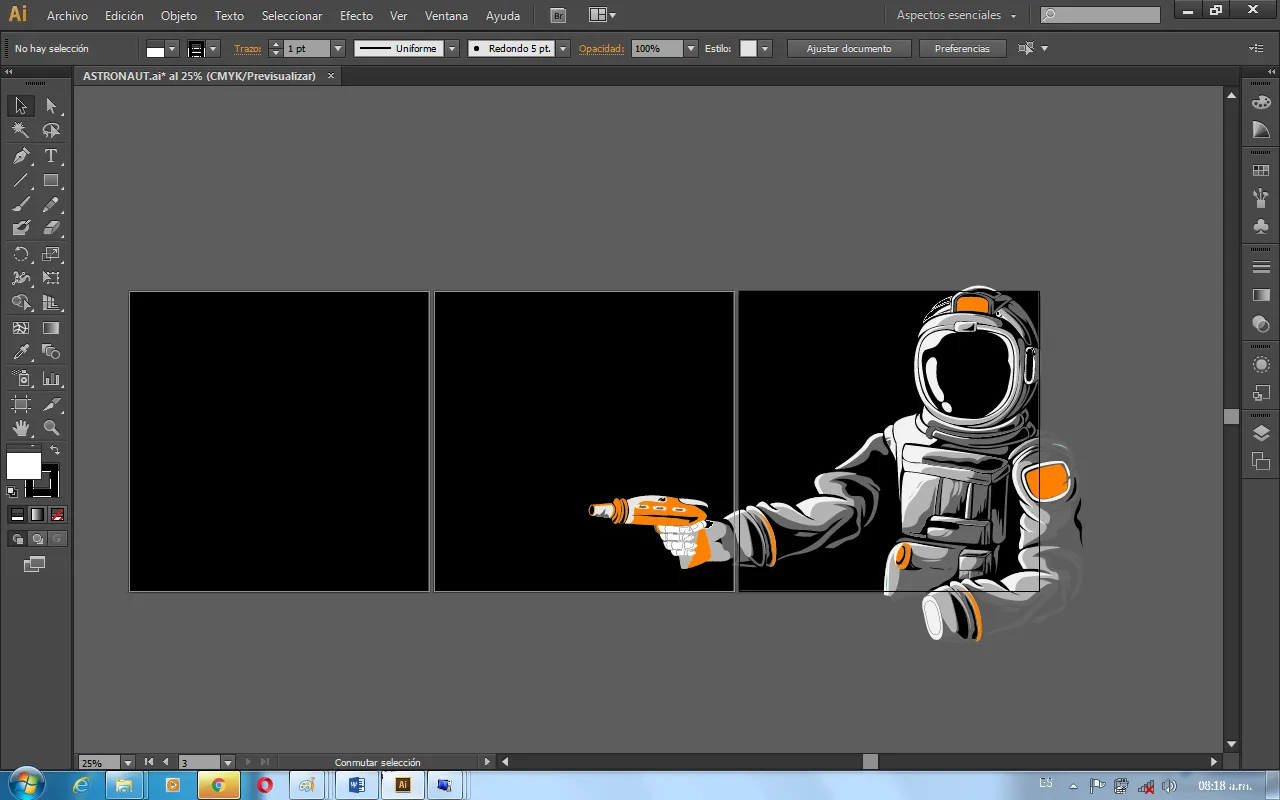The image size is (1280, 800).
Task: Open the Symbols panel
Action: point(1261,227)
